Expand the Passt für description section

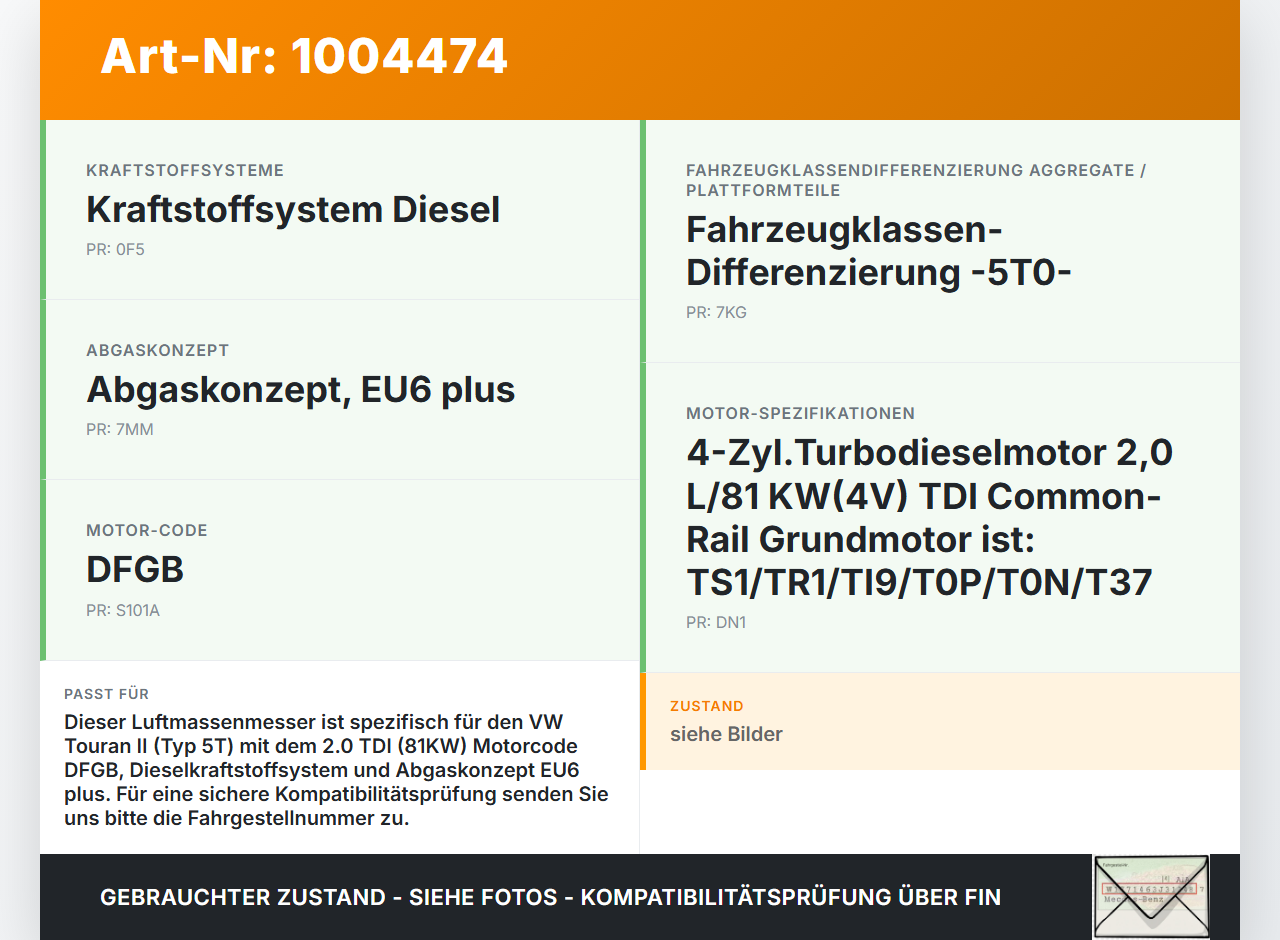[340, 767]
